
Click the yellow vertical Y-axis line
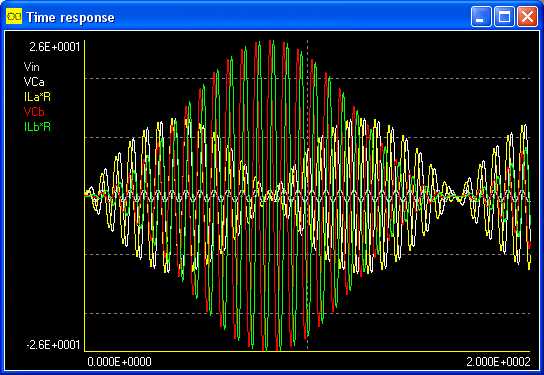click(x=85, y=196)
